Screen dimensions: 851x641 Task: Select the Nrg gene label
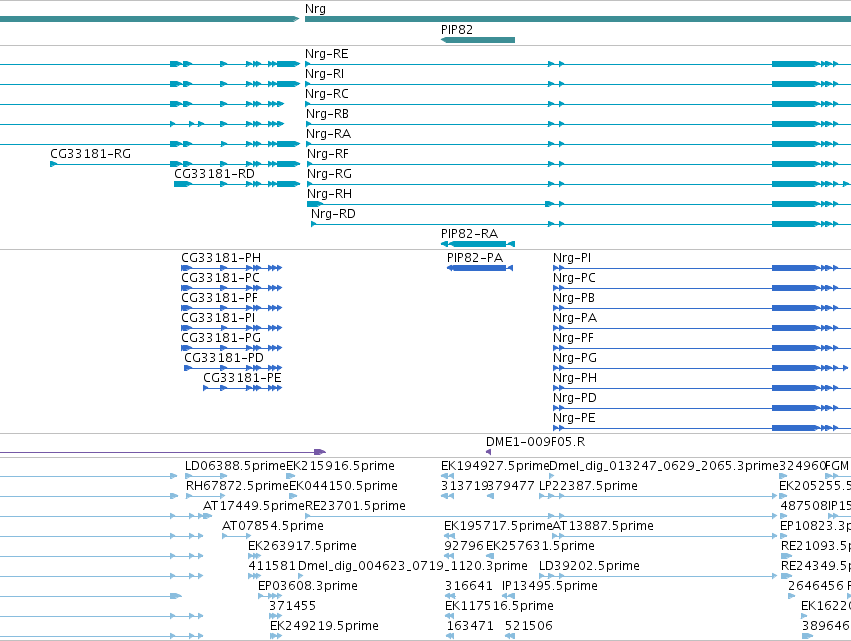[315, 9]
